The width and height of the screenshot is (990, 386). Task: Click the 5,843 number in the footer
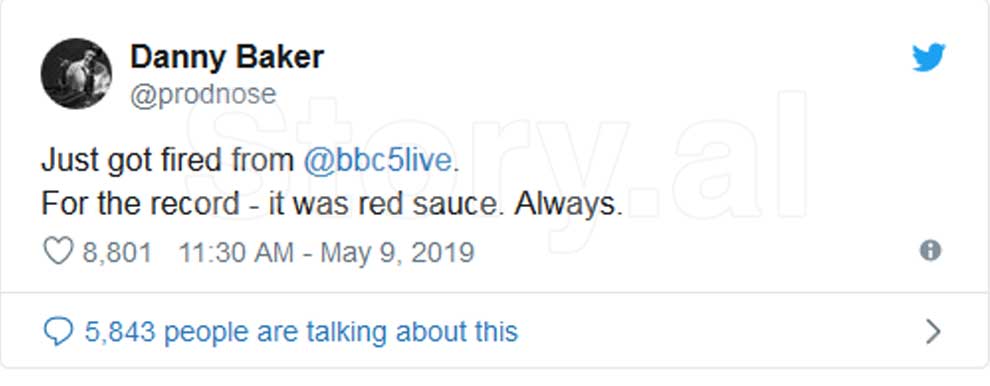(120, 332)
